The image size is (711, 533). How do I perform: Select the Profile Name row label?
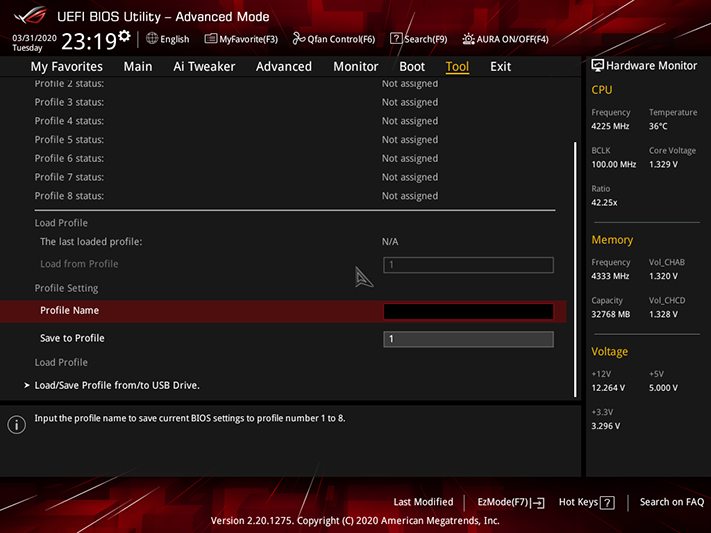click(69, 310)
